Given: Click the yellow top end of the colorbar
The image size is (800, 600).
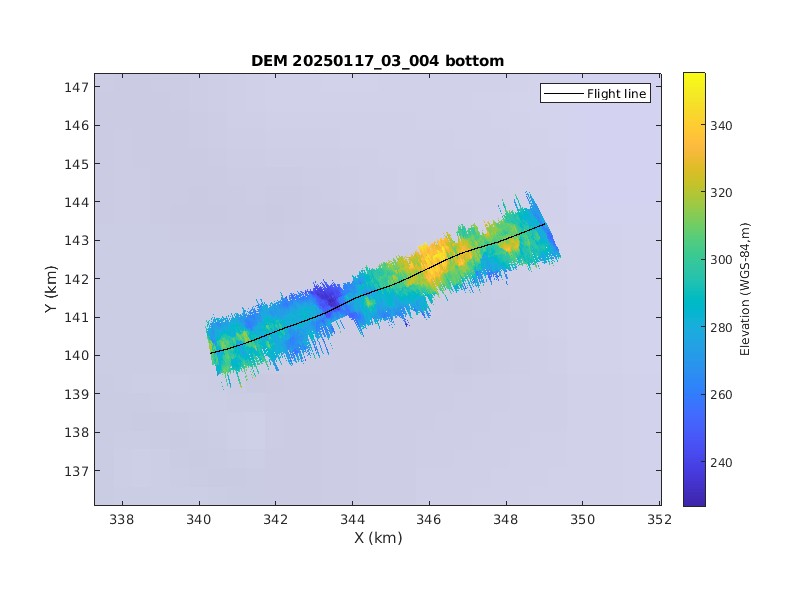Looking at the screenshot, I should pyautogui.click(x=694, y=76).
